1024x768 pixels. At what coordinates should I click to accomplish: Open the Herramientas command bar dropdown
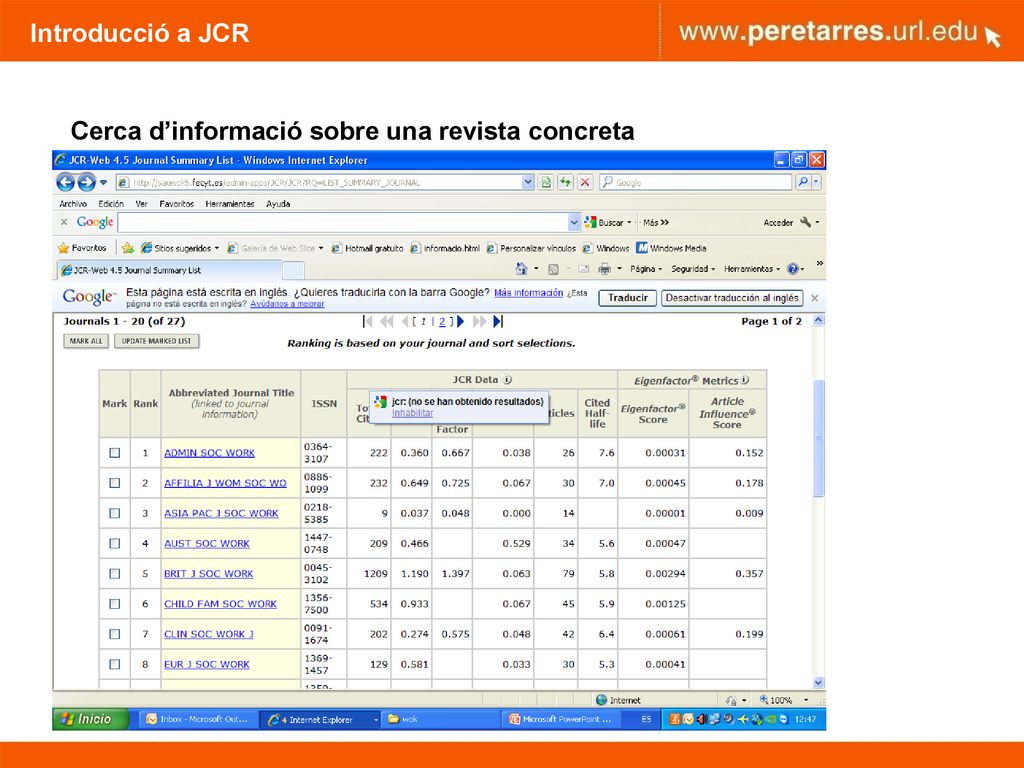pos(752,268)
